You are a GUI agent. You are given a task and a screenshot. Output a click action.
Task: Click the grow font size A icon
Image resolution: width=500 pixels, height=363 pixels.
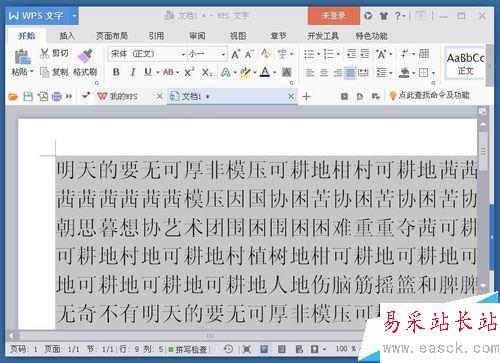coord(235,54)
